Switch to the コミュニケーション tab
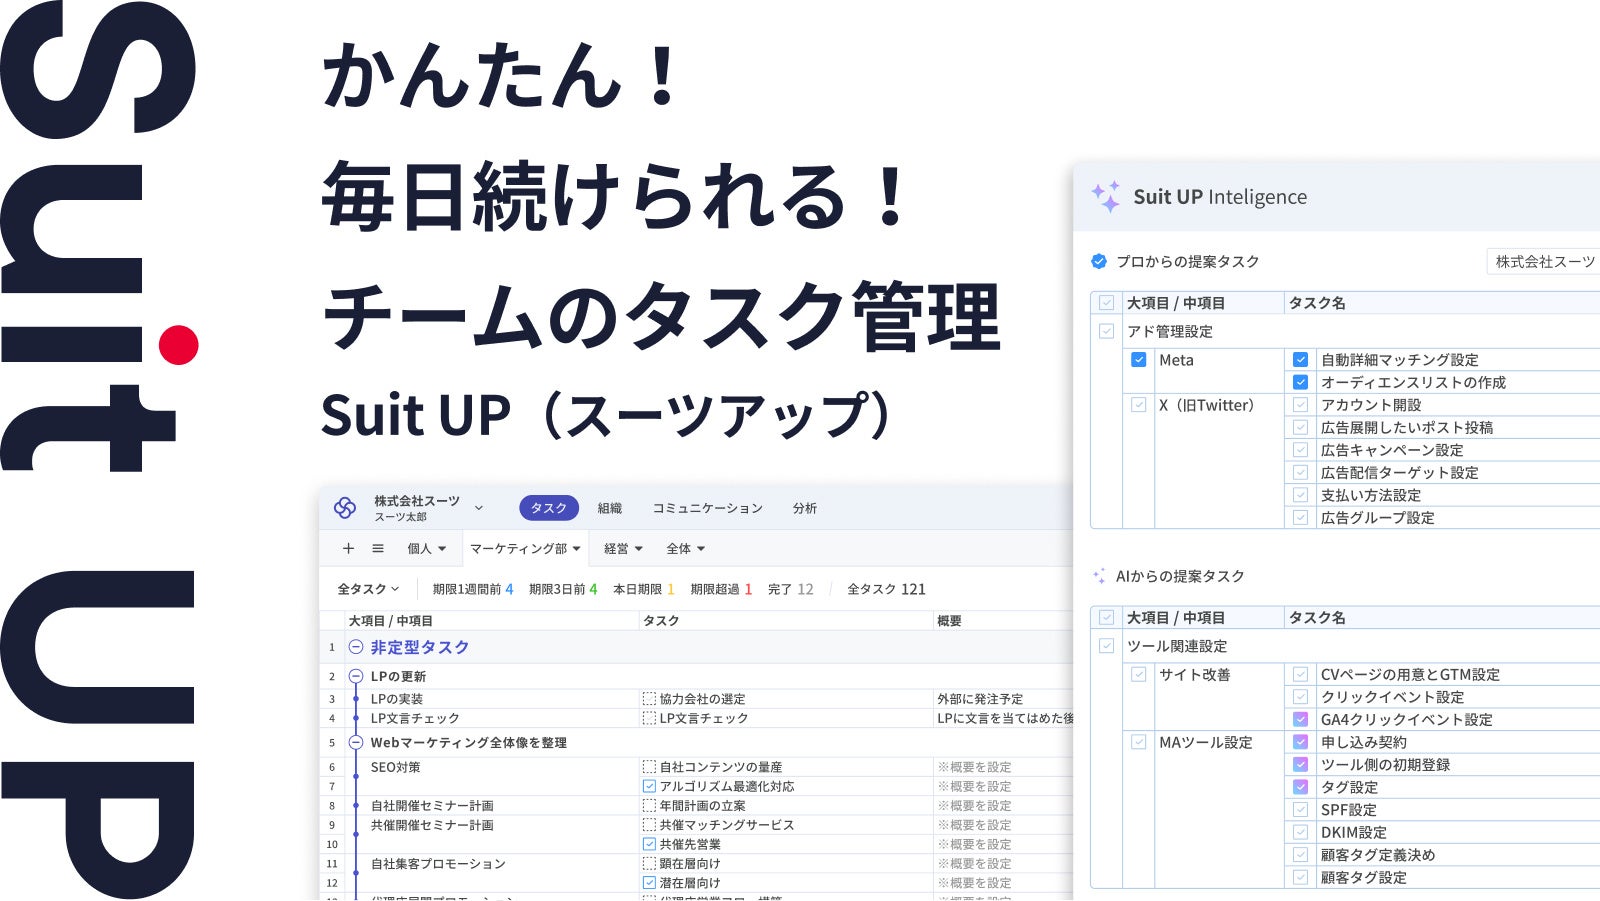Image resolution: width=1600 pixels, height=901 pixels. pyautogui.click(x=707, y=508)
